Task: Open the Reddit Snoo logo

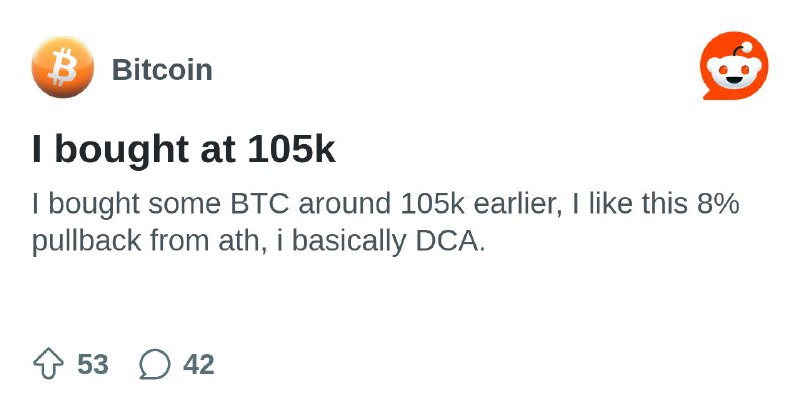Action: [734, 65]
